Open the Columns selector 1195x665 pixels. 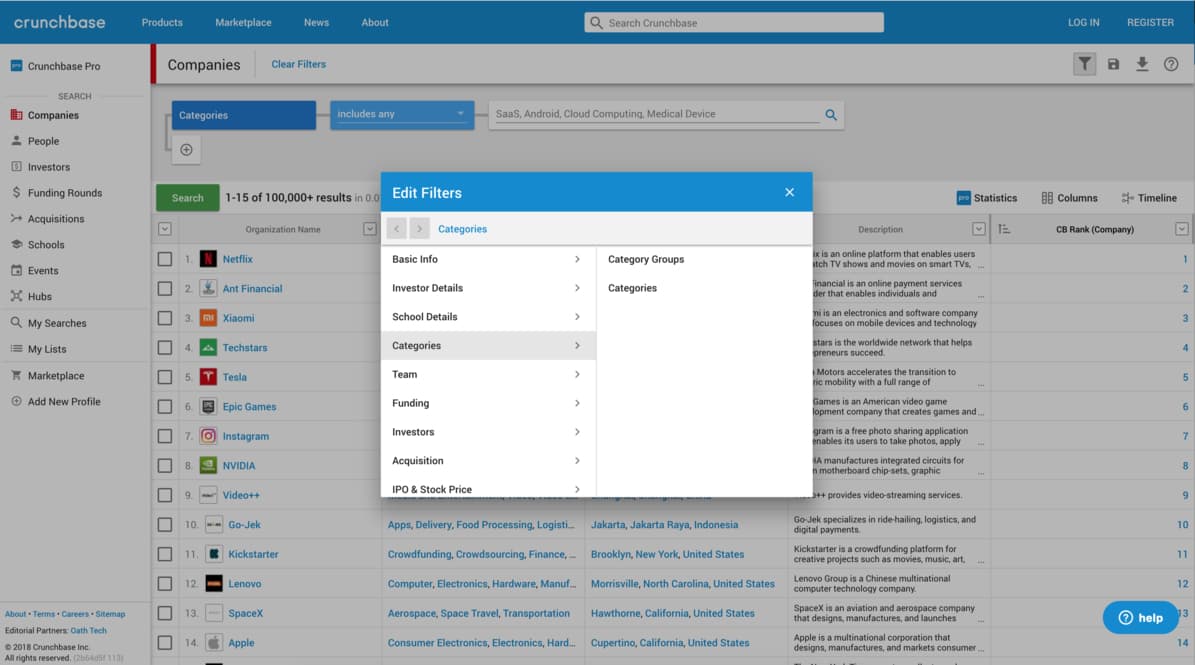tap(1069, 198)
